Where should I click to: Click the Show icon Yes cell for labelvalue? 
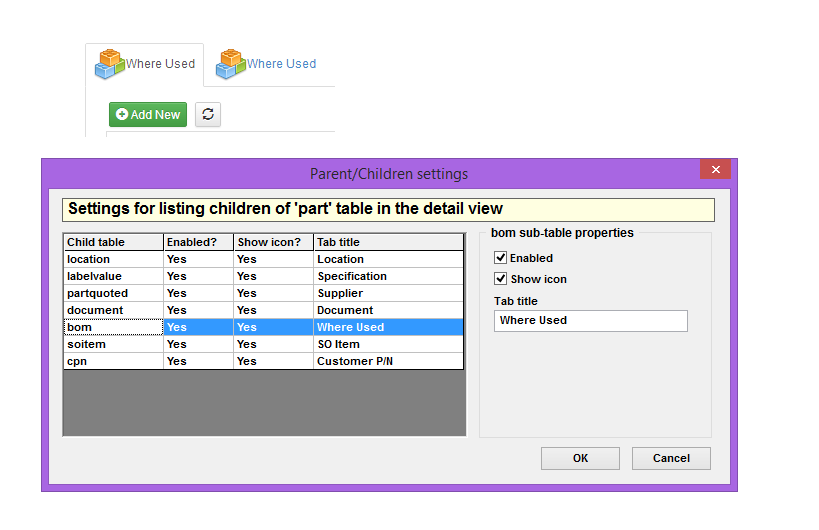(x=273, y=276)
